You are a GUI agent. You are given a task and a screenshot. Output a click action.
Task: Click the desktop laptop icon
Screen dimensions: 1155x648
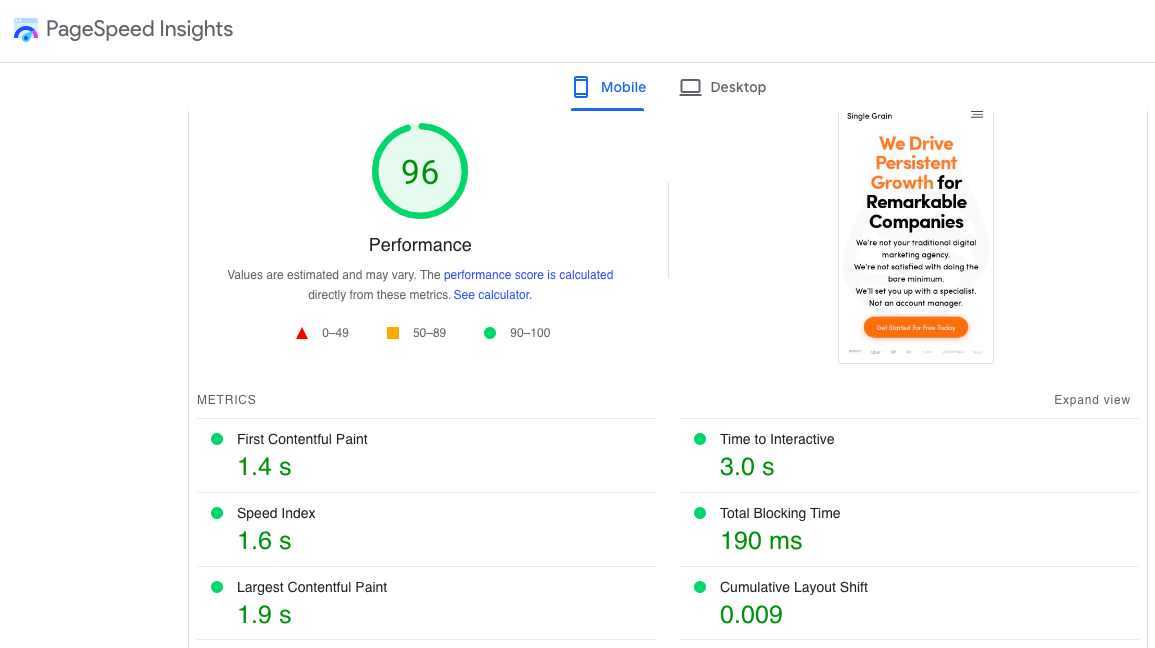tap(690, 87)
